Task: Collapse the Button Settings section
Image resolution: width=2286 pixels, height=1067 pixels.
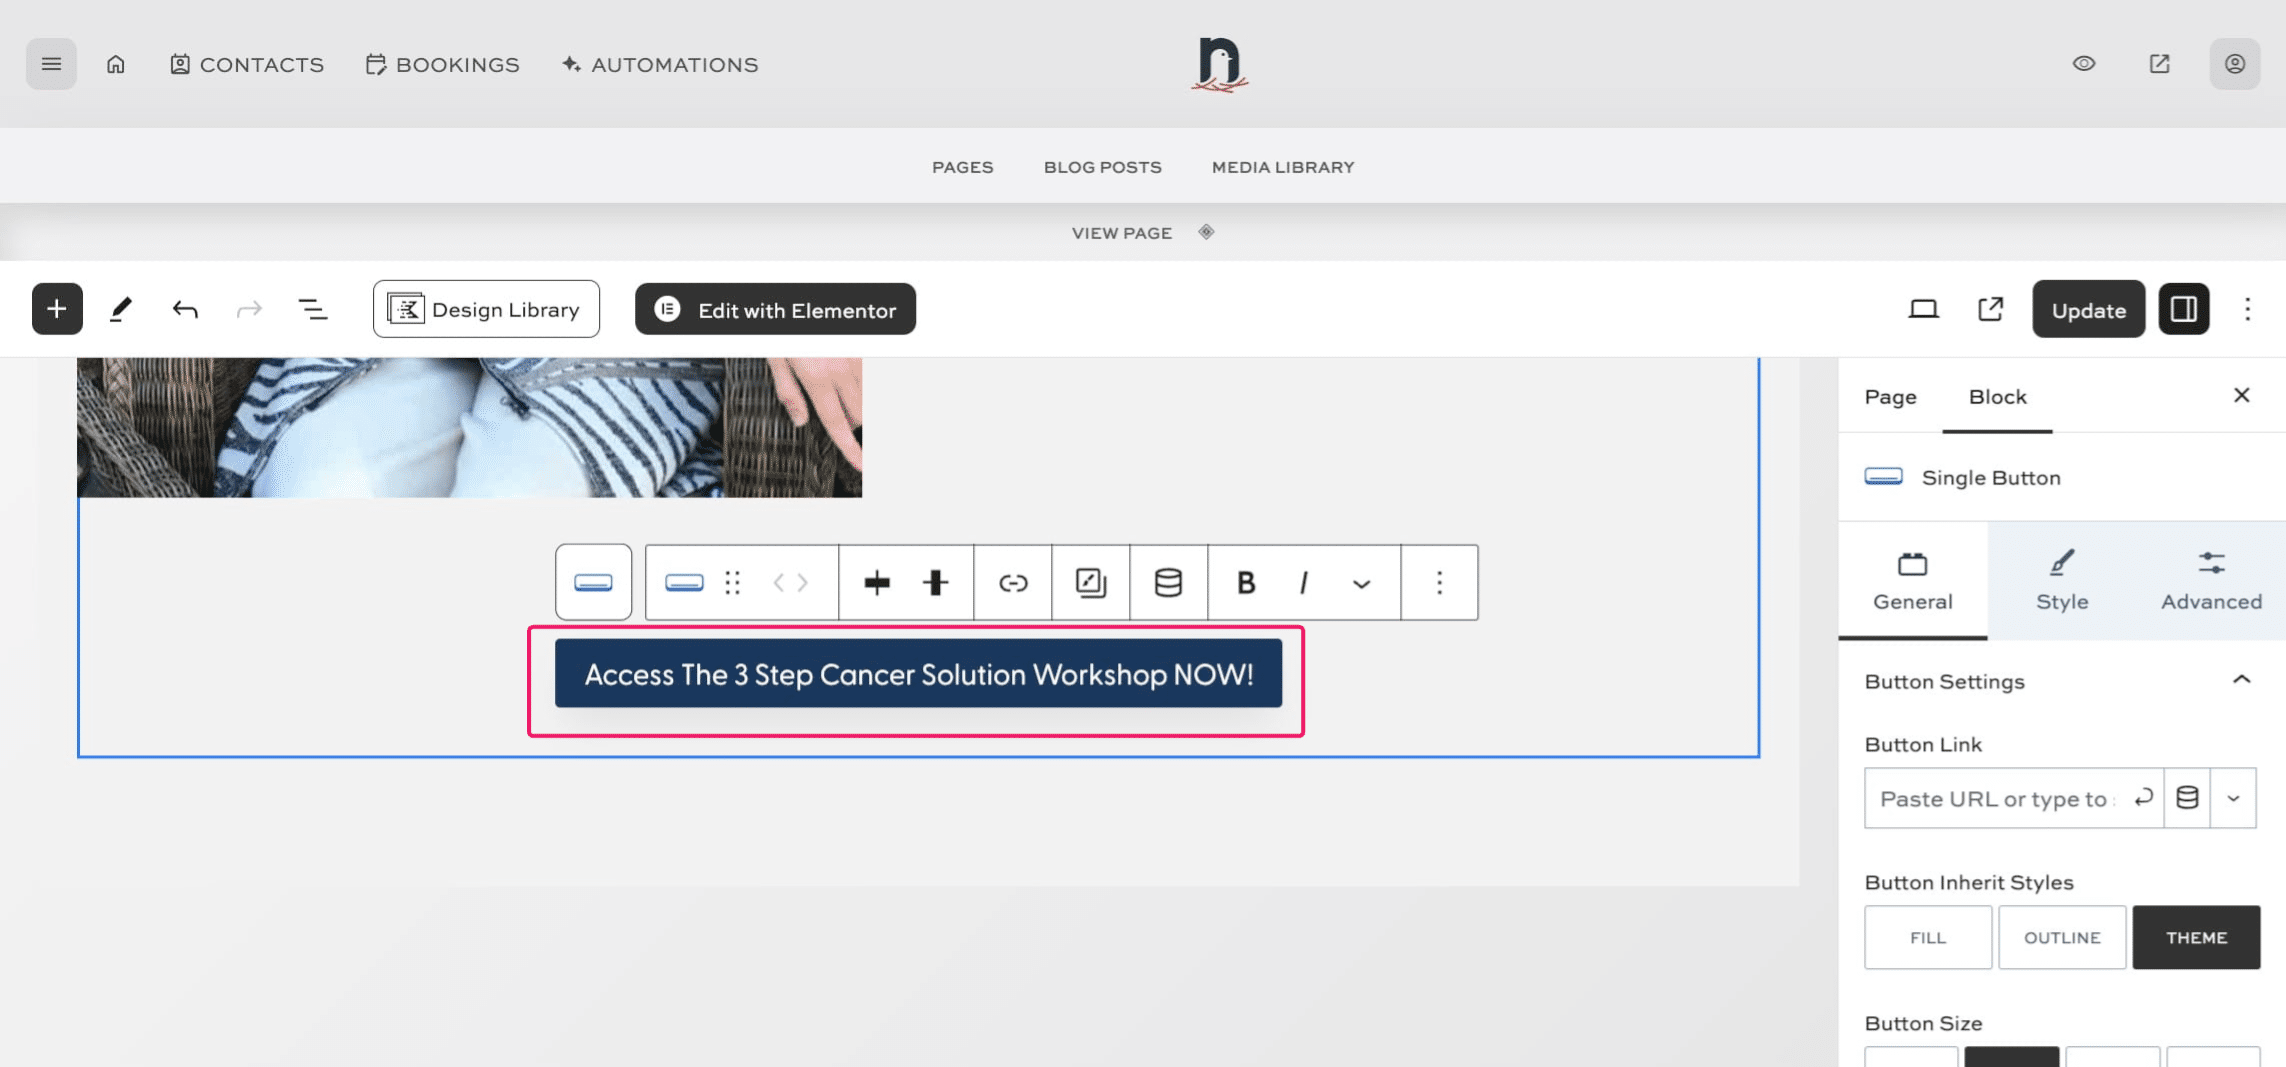Action: (2241, 681)
